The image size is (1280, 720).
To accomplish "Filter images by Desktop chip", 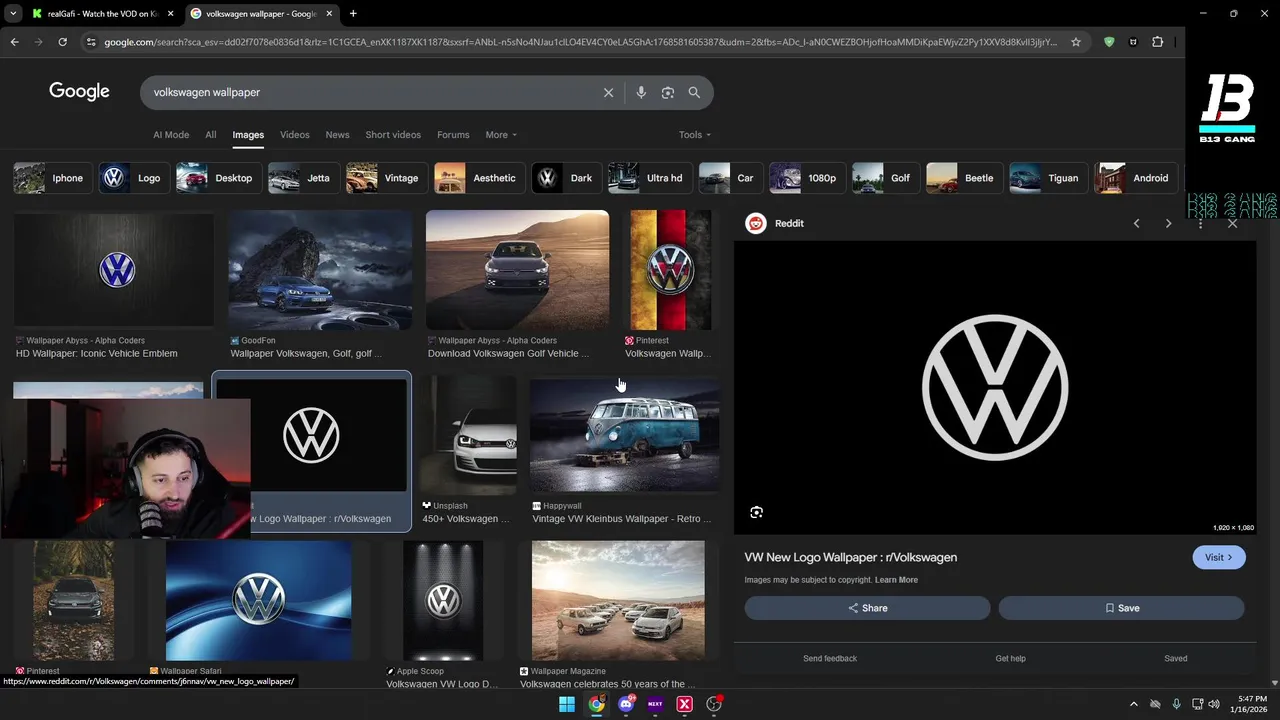I will coord(220,178).
